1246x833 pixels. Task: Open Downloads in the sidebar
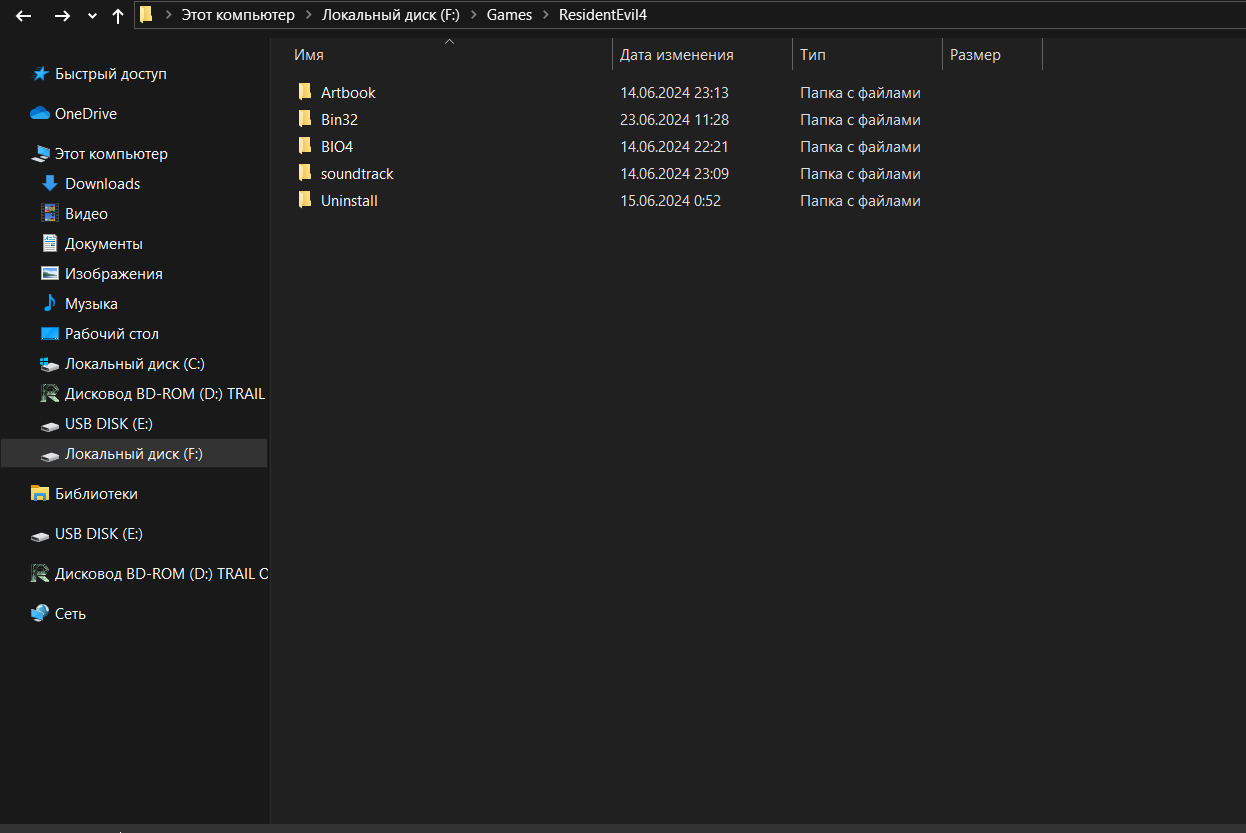102,183
